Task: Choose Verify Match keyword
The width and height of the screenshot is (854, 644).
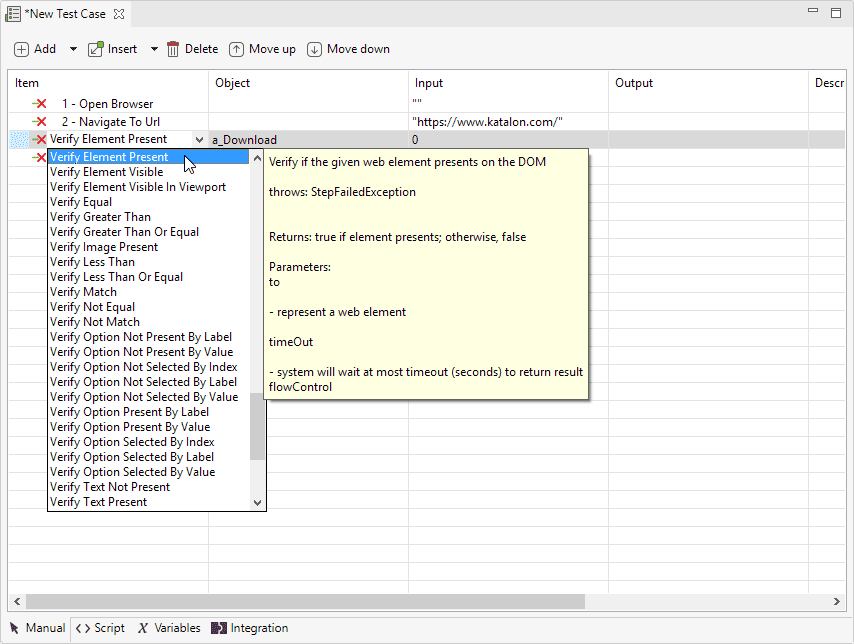Action: (x=149, y=292)
